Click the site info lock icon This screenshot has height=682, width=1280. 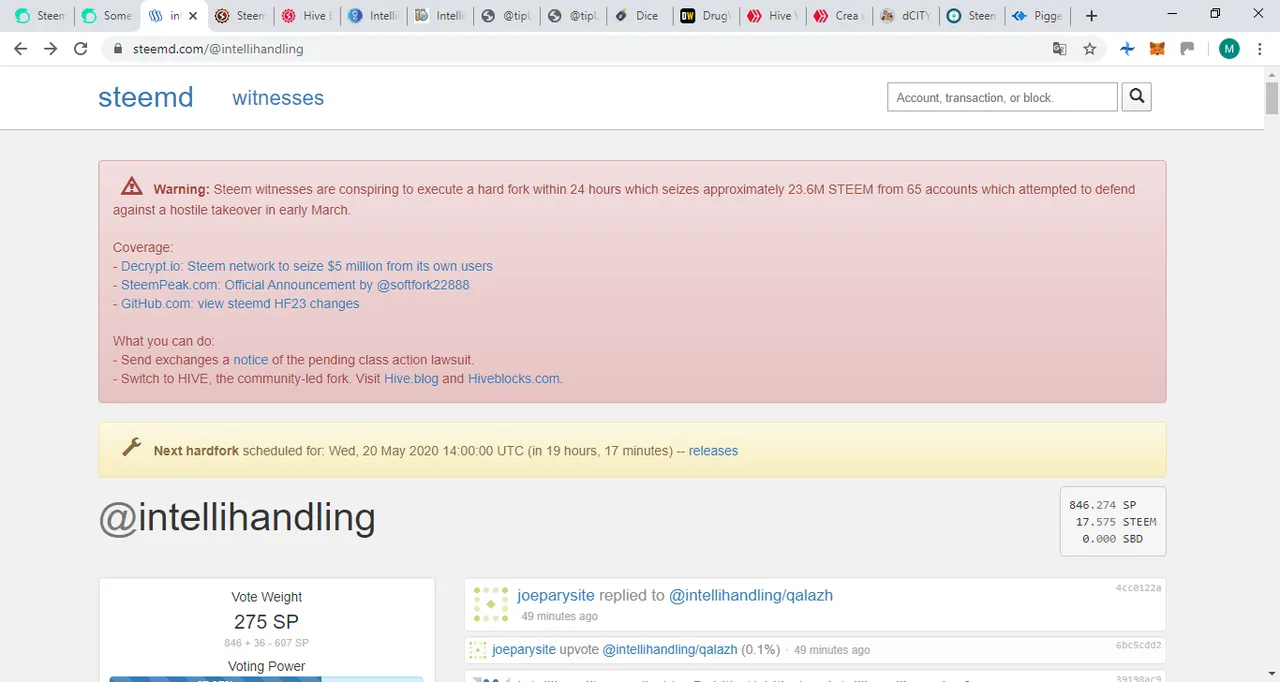coord(118,48)
